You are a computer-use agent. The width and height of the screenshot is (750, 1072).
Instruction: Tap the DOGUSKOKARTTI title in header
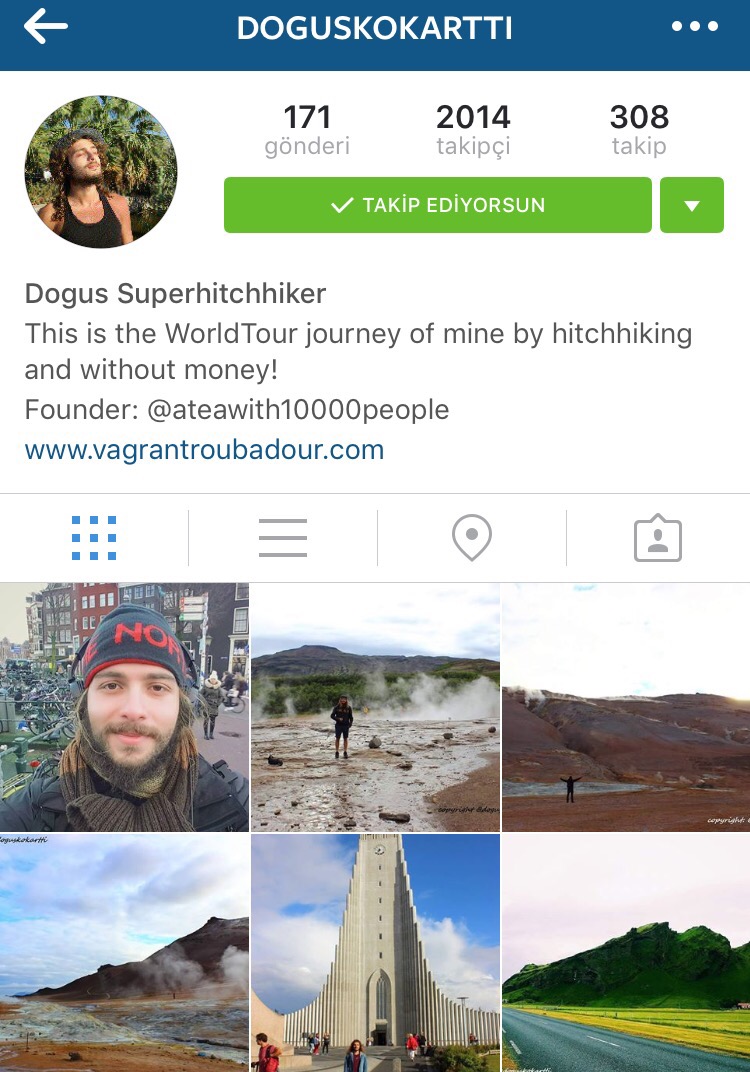(x=375, y=28)
